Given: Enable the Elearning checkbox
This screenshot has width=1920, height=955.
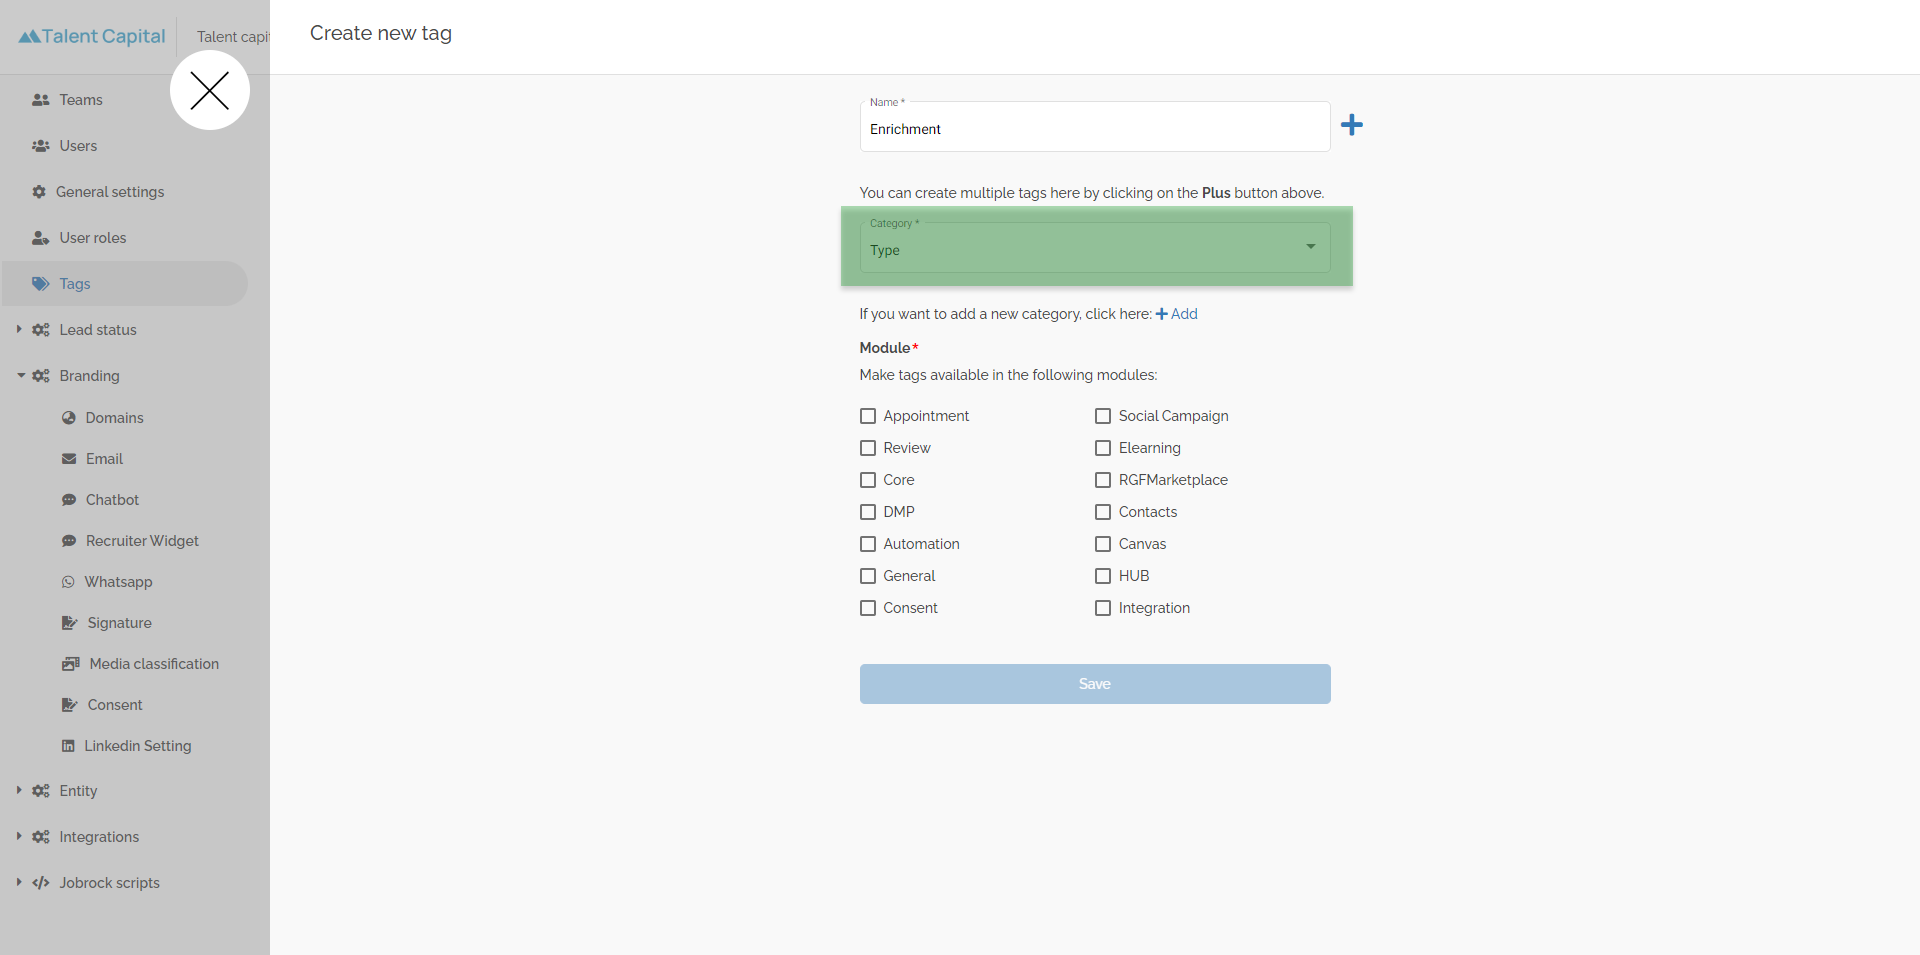Looking at the screenshot, I should pos(1103,448).
